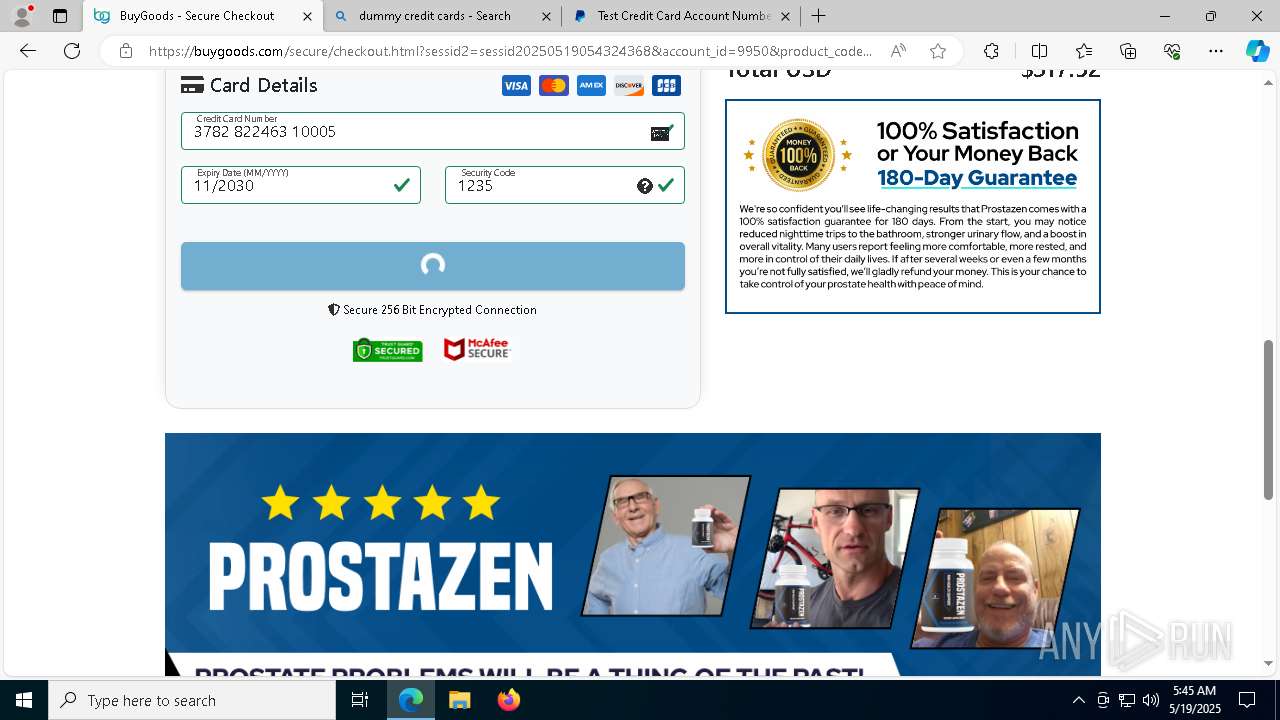The width and height of the screenshot is (1280, 720).
Task: Open browser profile icon
Action: (x=22, y=16)
